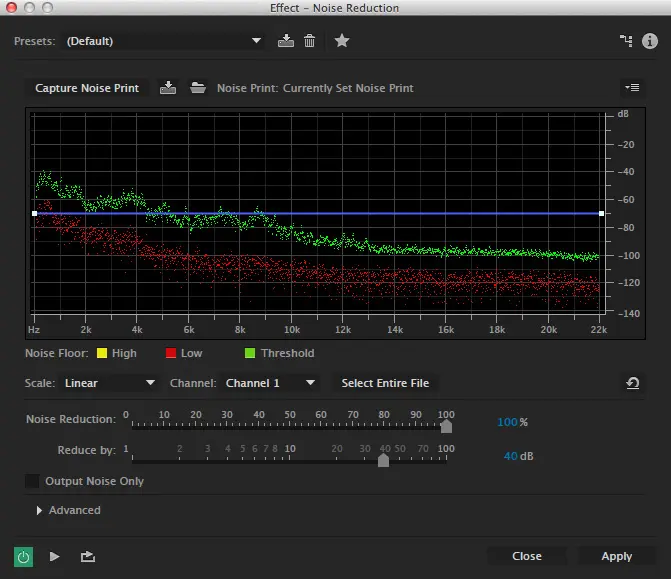This screenshot has height=579, width=671.
Task: Click the info icon at top right
Action: (x=650, y=41)
